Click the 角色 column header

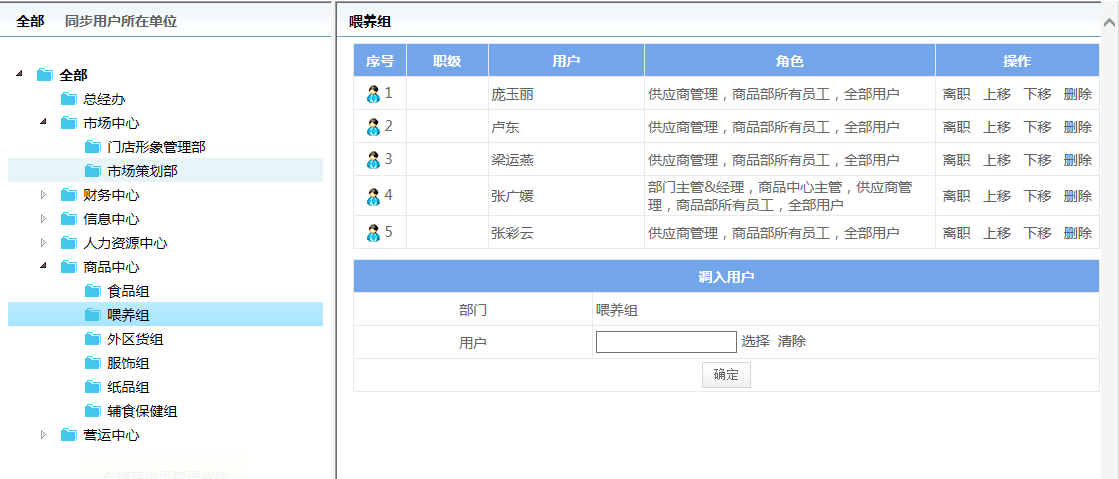tap(790, 61)
